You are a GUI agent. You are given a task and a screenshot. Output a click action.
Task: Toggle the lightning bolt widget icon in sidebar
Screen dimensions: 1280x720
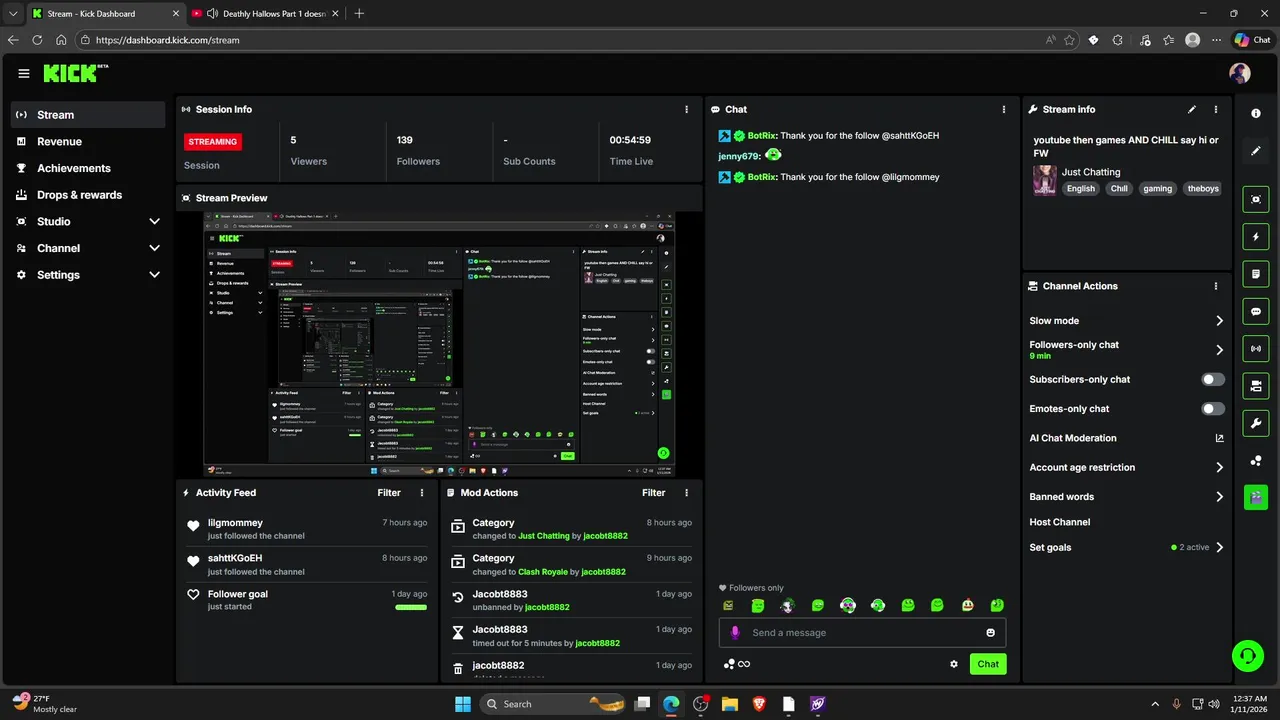(1256, 237)
